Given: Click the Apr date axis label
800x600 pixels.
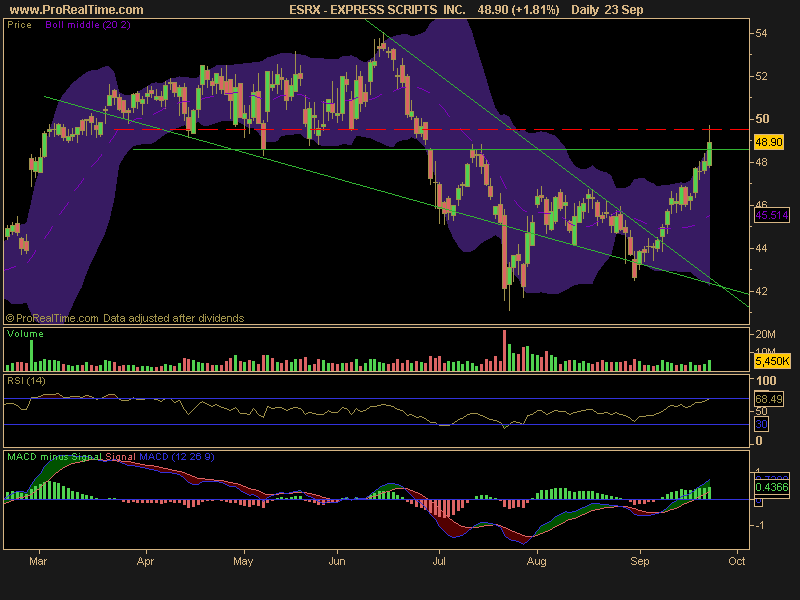Looking at the screenshot, I should click(x=145, y=562).
